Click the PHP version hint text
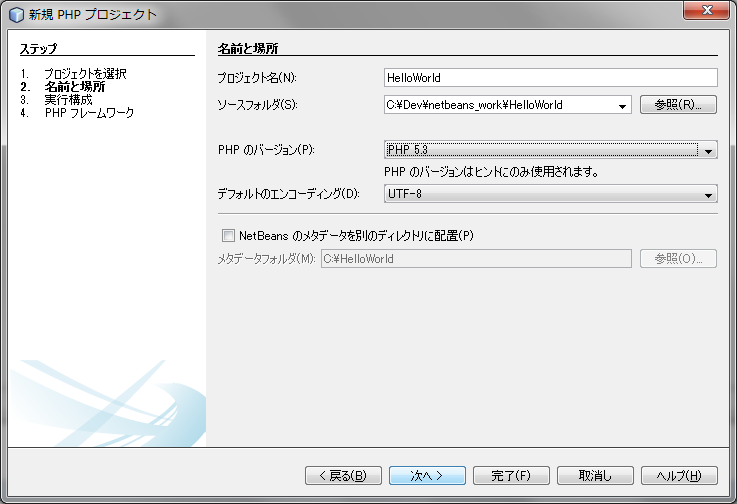The height and width of the screenshot is (504, 737). (x=491, y=172)
